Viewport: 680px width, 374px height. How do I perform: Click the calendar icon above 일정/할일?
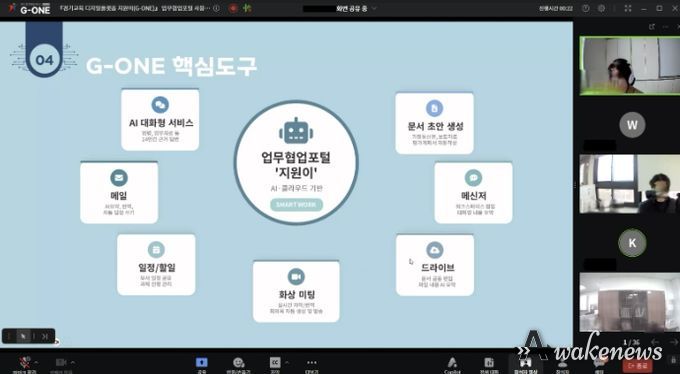click(156, 250)
